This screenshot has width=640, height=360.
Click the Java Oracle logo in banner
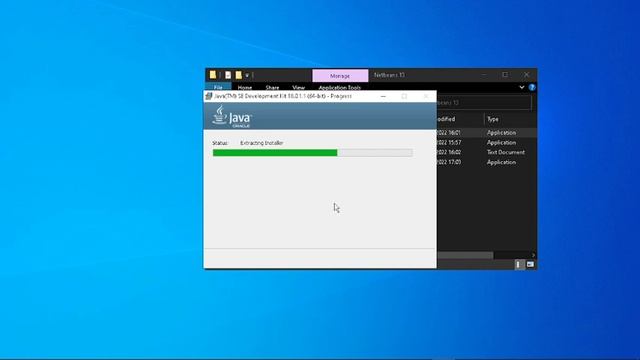[231, 117]
